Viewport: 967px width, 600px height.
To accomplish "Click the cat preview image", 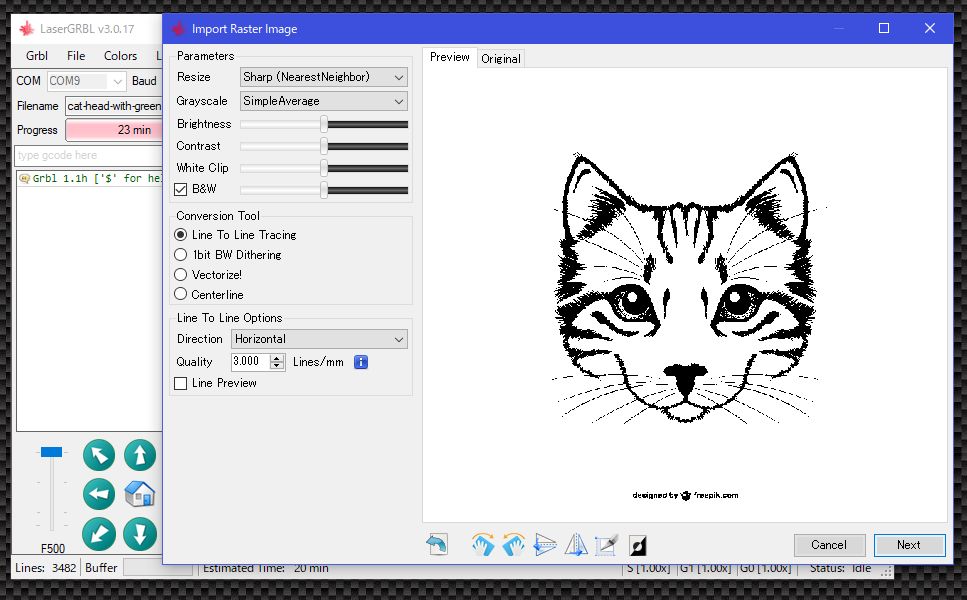I will tap(685, 295).
